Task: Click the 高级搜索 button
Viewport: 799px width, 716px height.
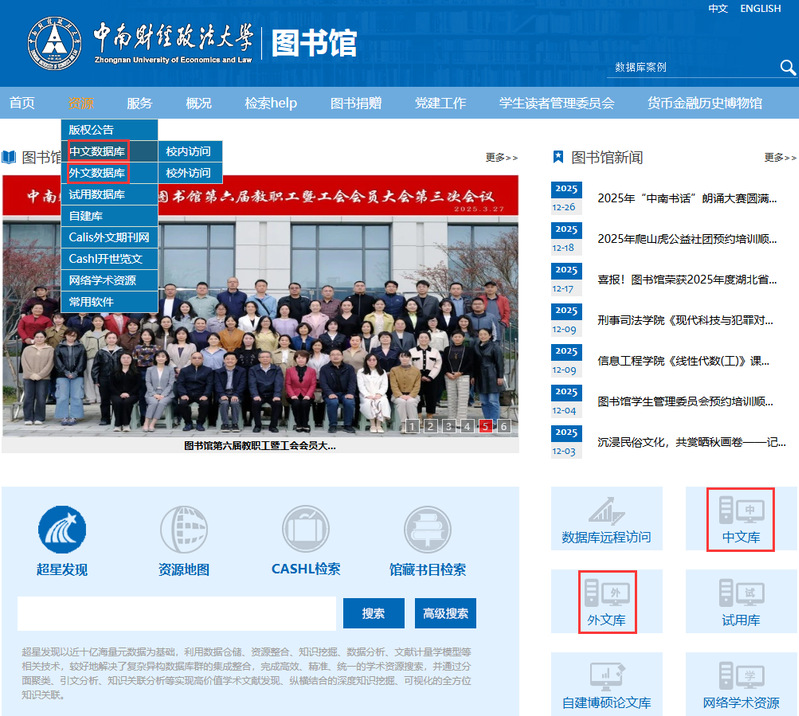Action: pyautogui.click(x=445, y=613)
